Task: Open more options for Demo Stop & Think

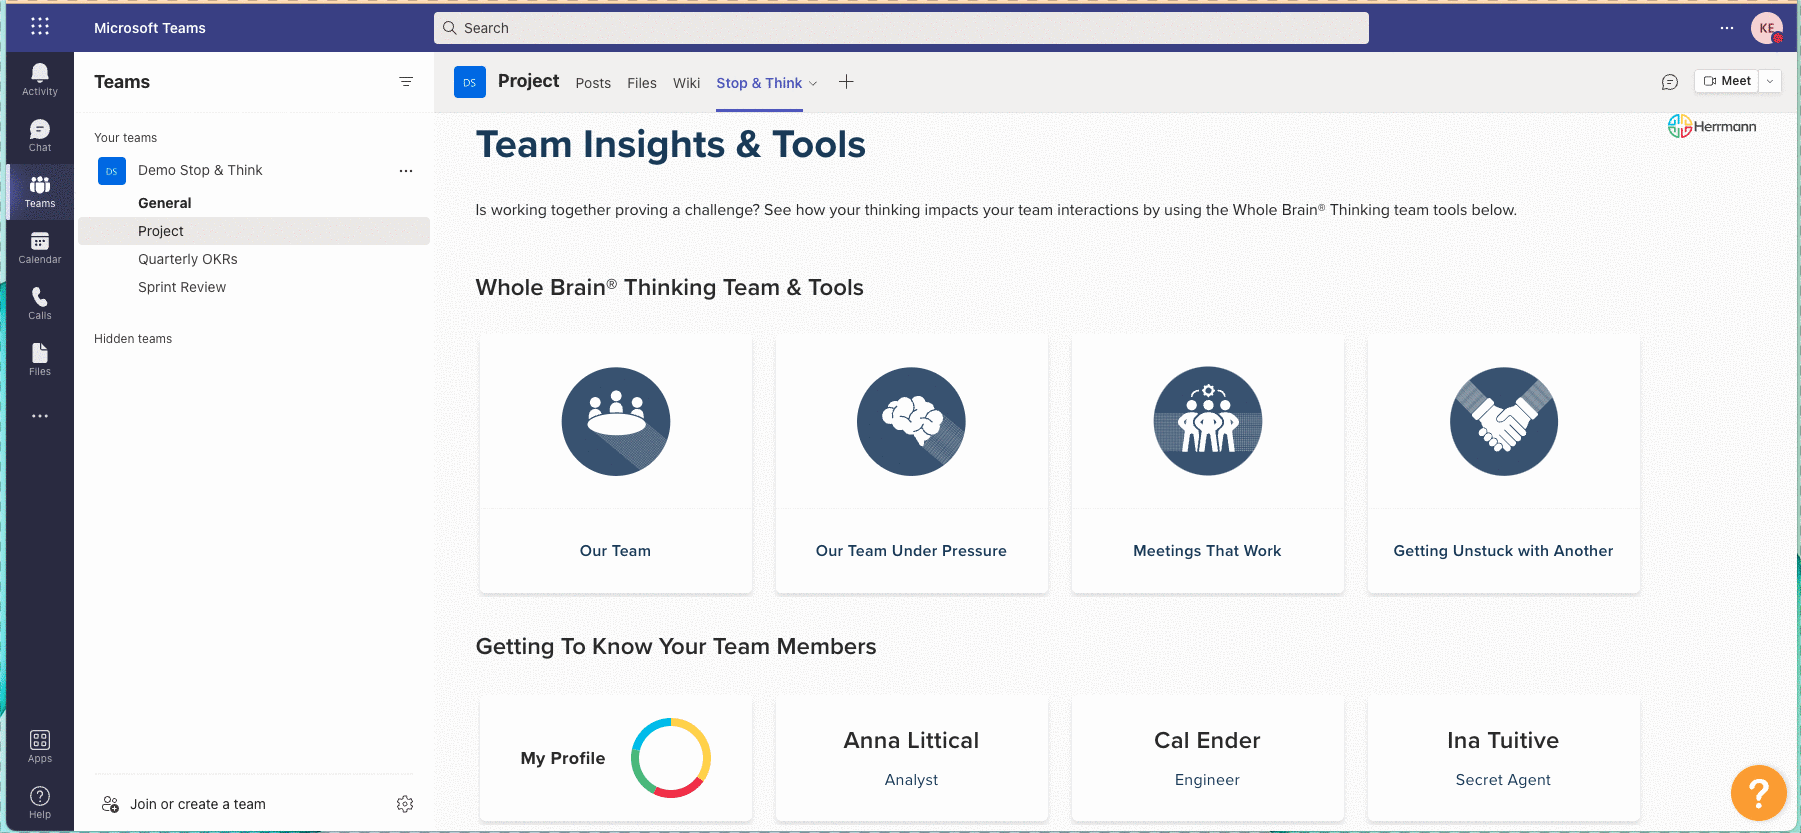Action: coord(406,171)
